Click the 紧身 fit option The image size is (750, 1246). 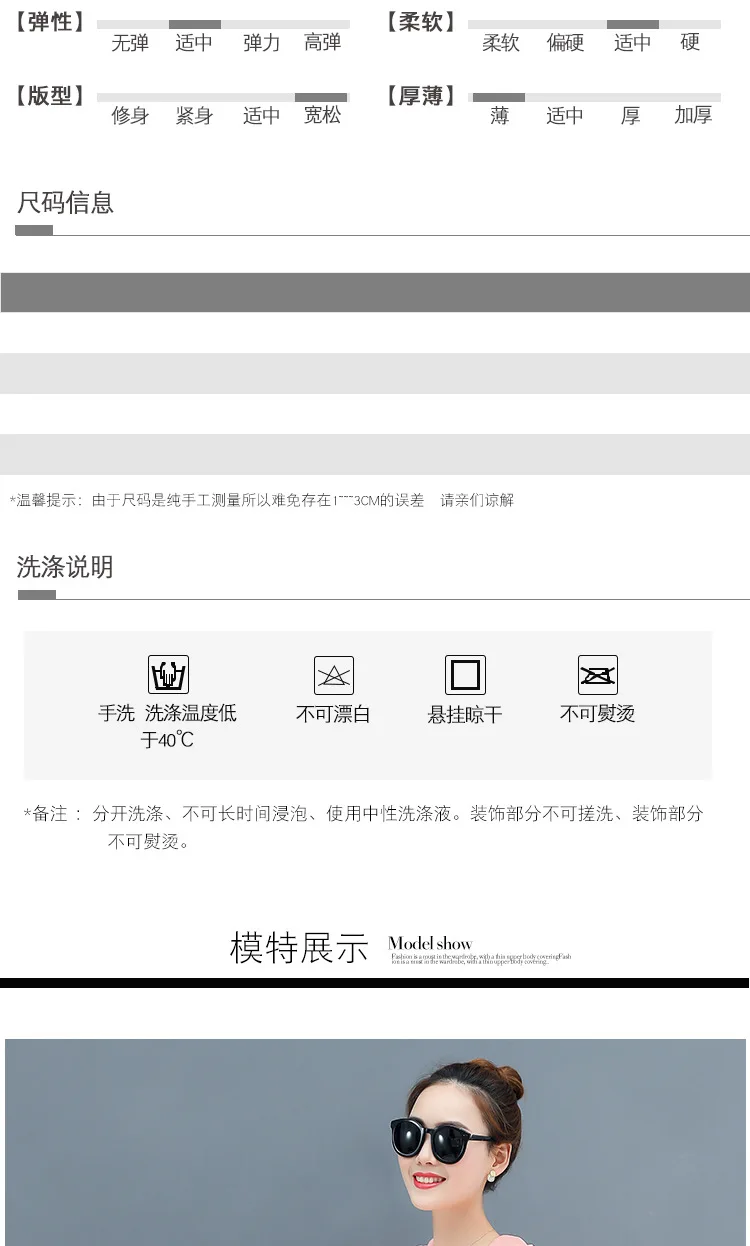pyautogui.click(x=194, y=116)
